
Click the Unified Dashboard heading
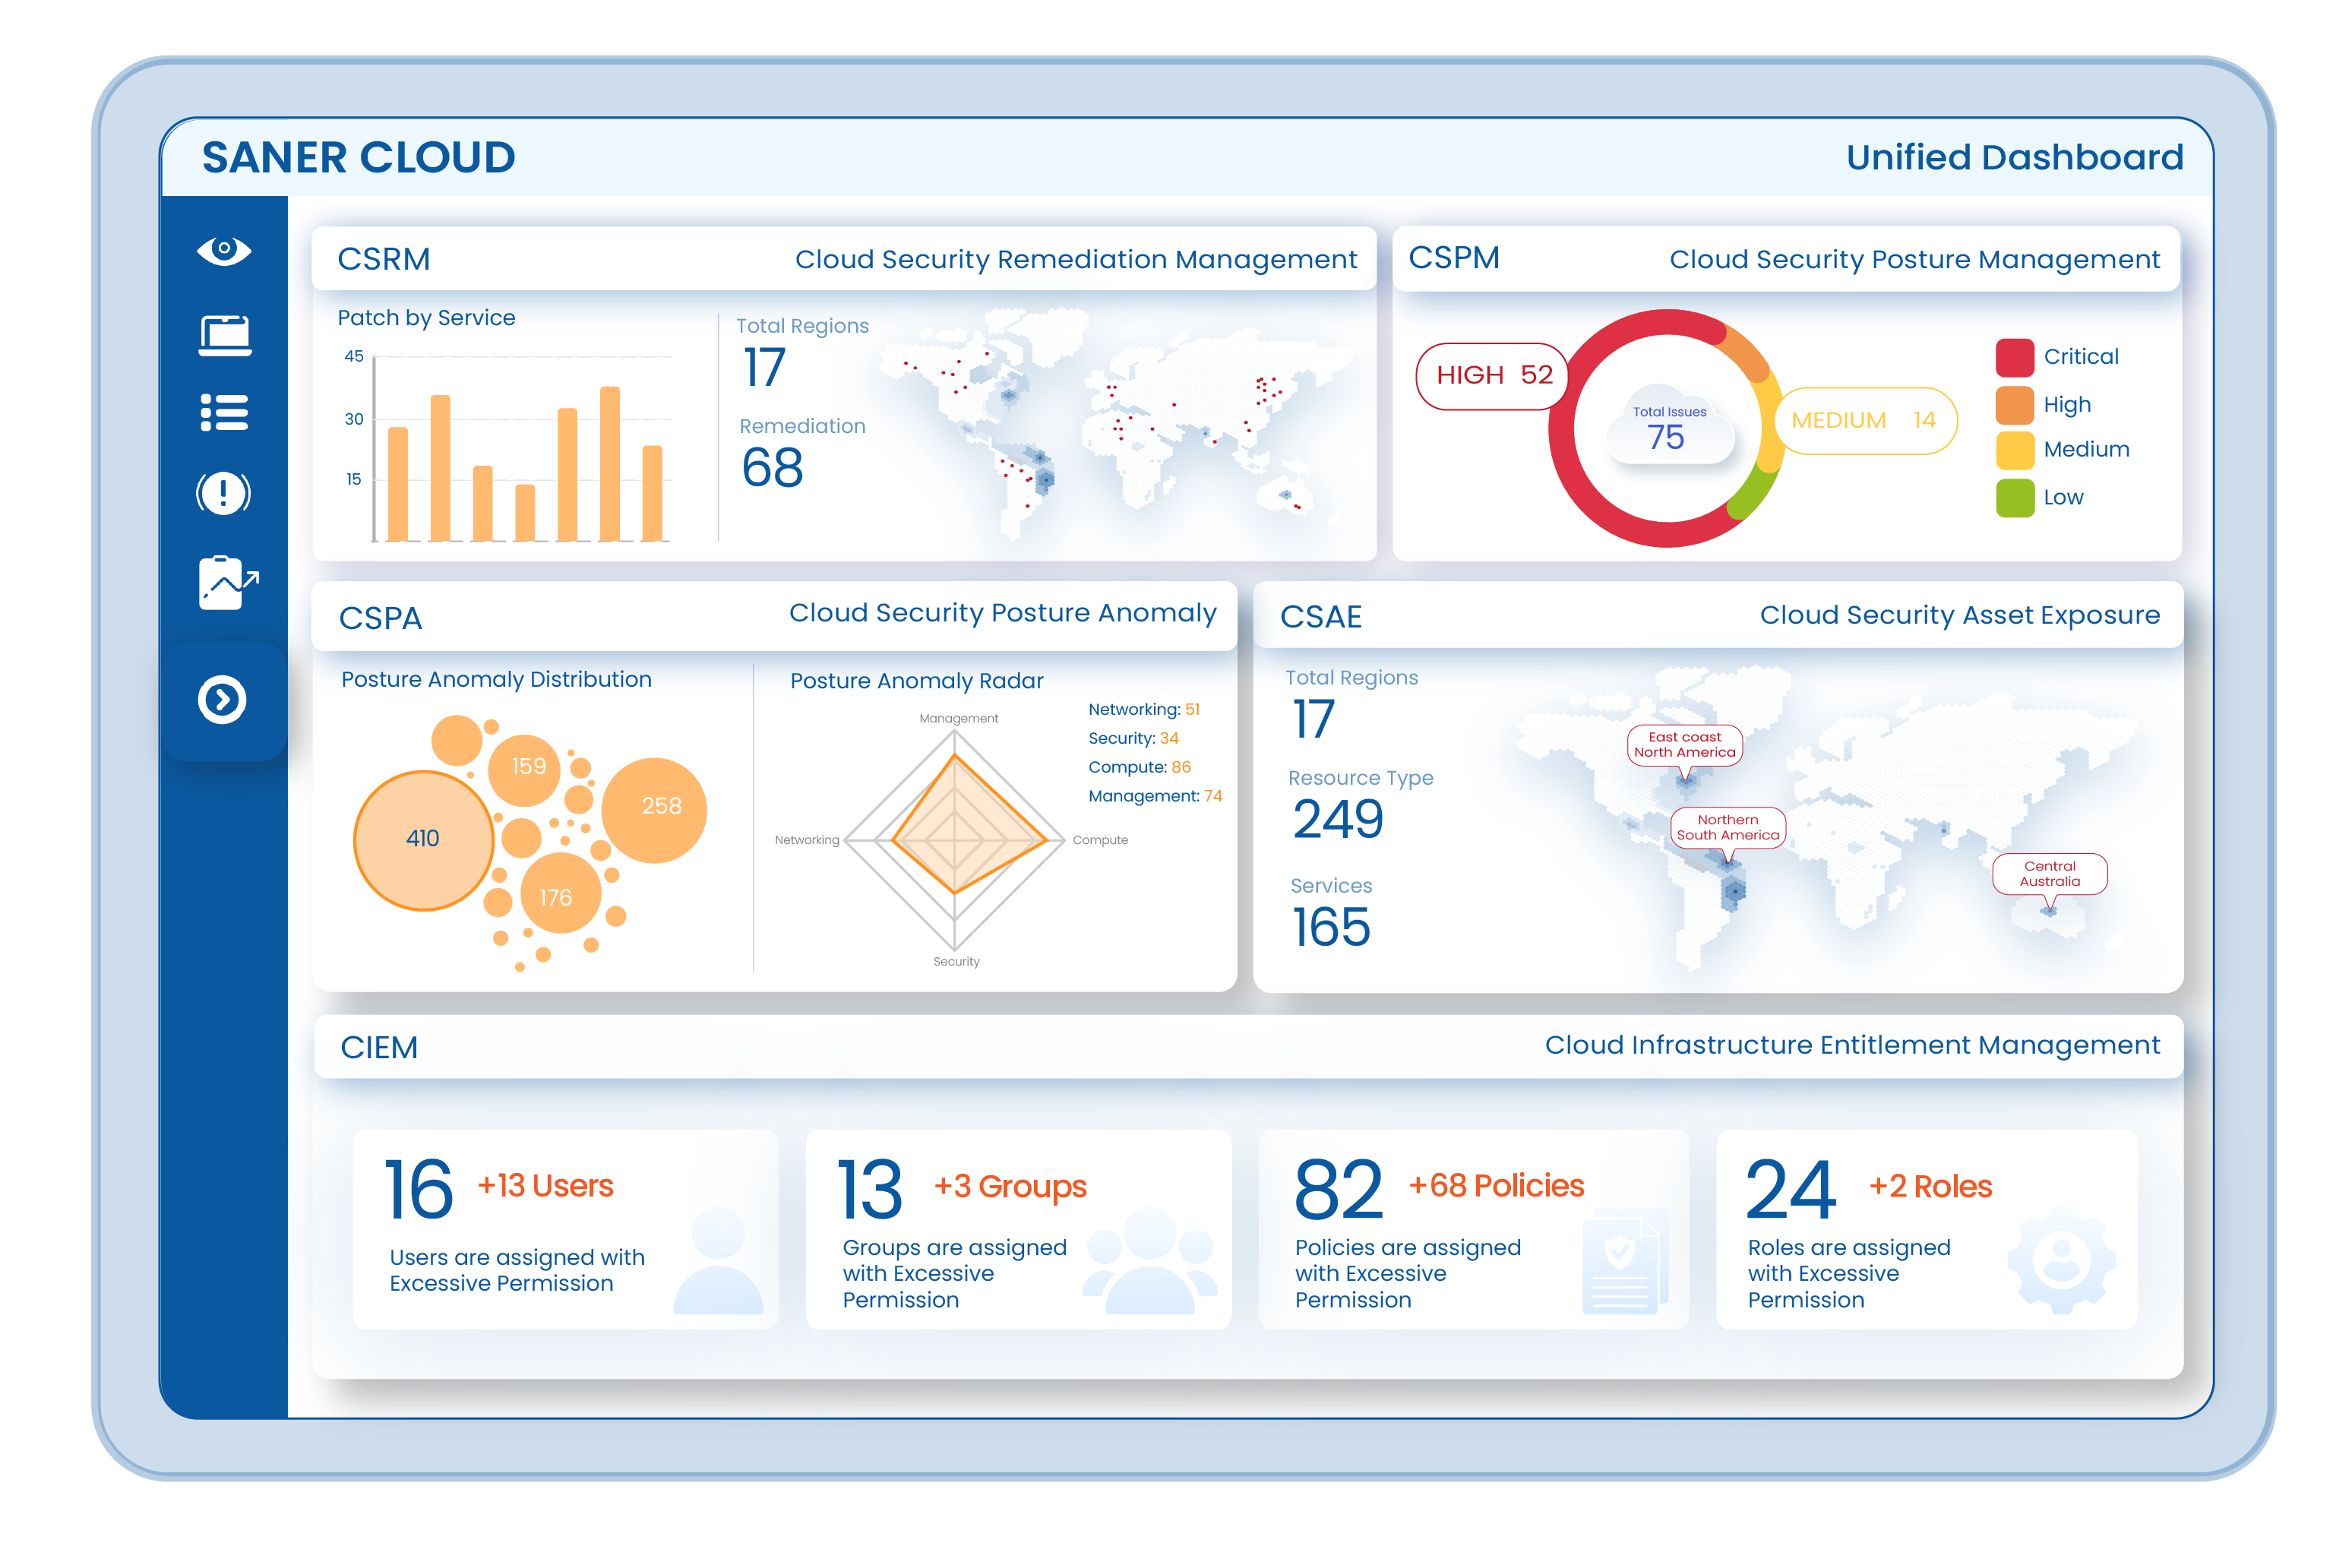click(2014, 157)
